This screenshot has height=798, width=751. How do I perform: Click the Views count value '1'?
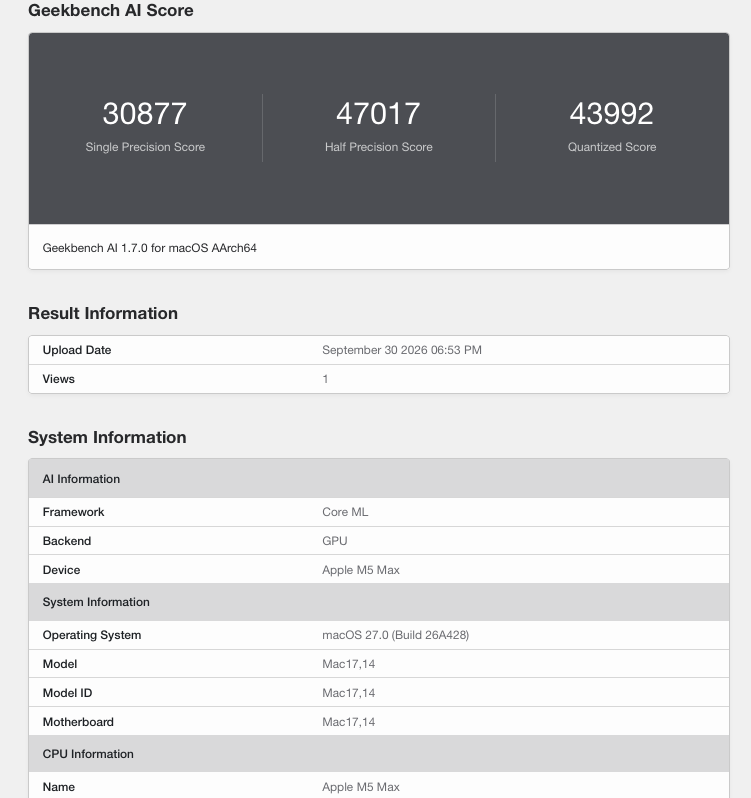pos(325,379)
